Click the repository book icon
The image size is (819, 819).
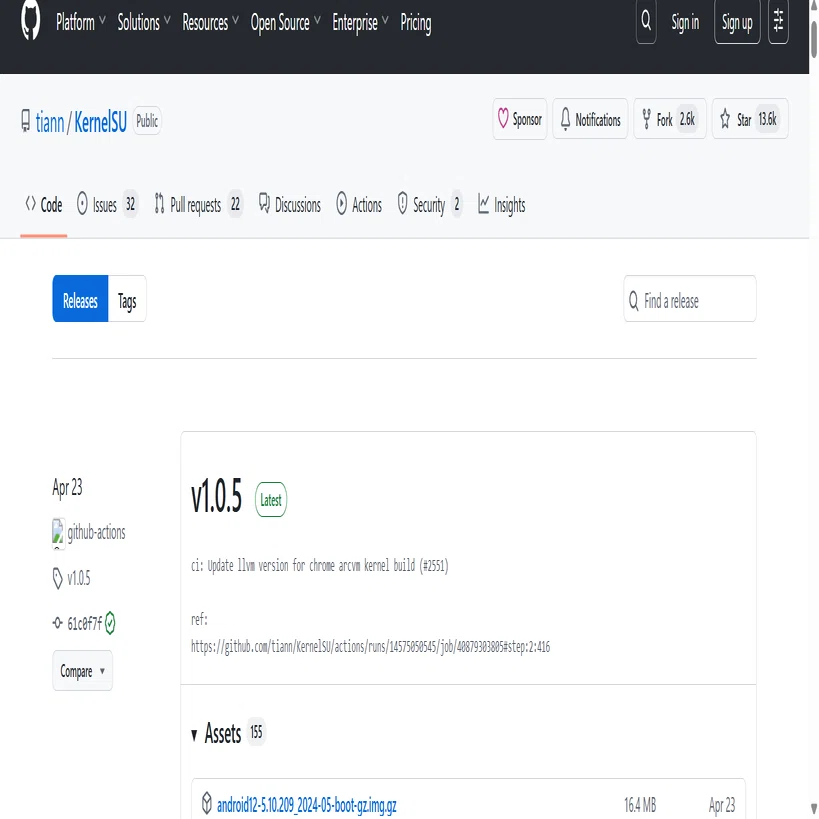26,121
